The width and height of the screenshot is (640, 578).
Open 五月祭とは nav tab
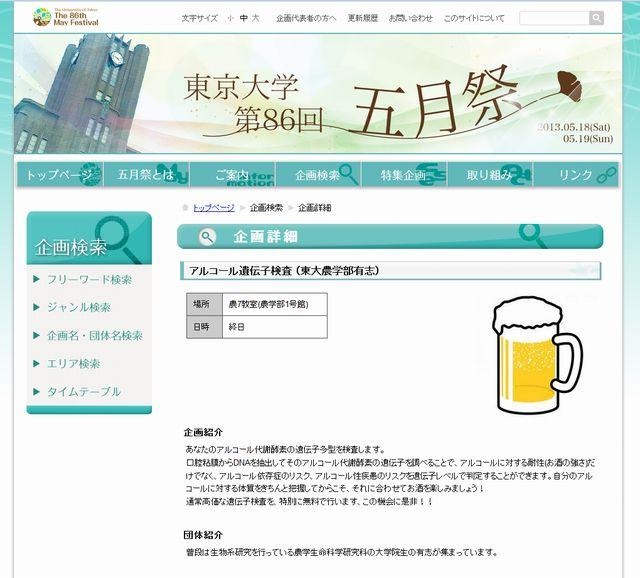pos(146,174)
